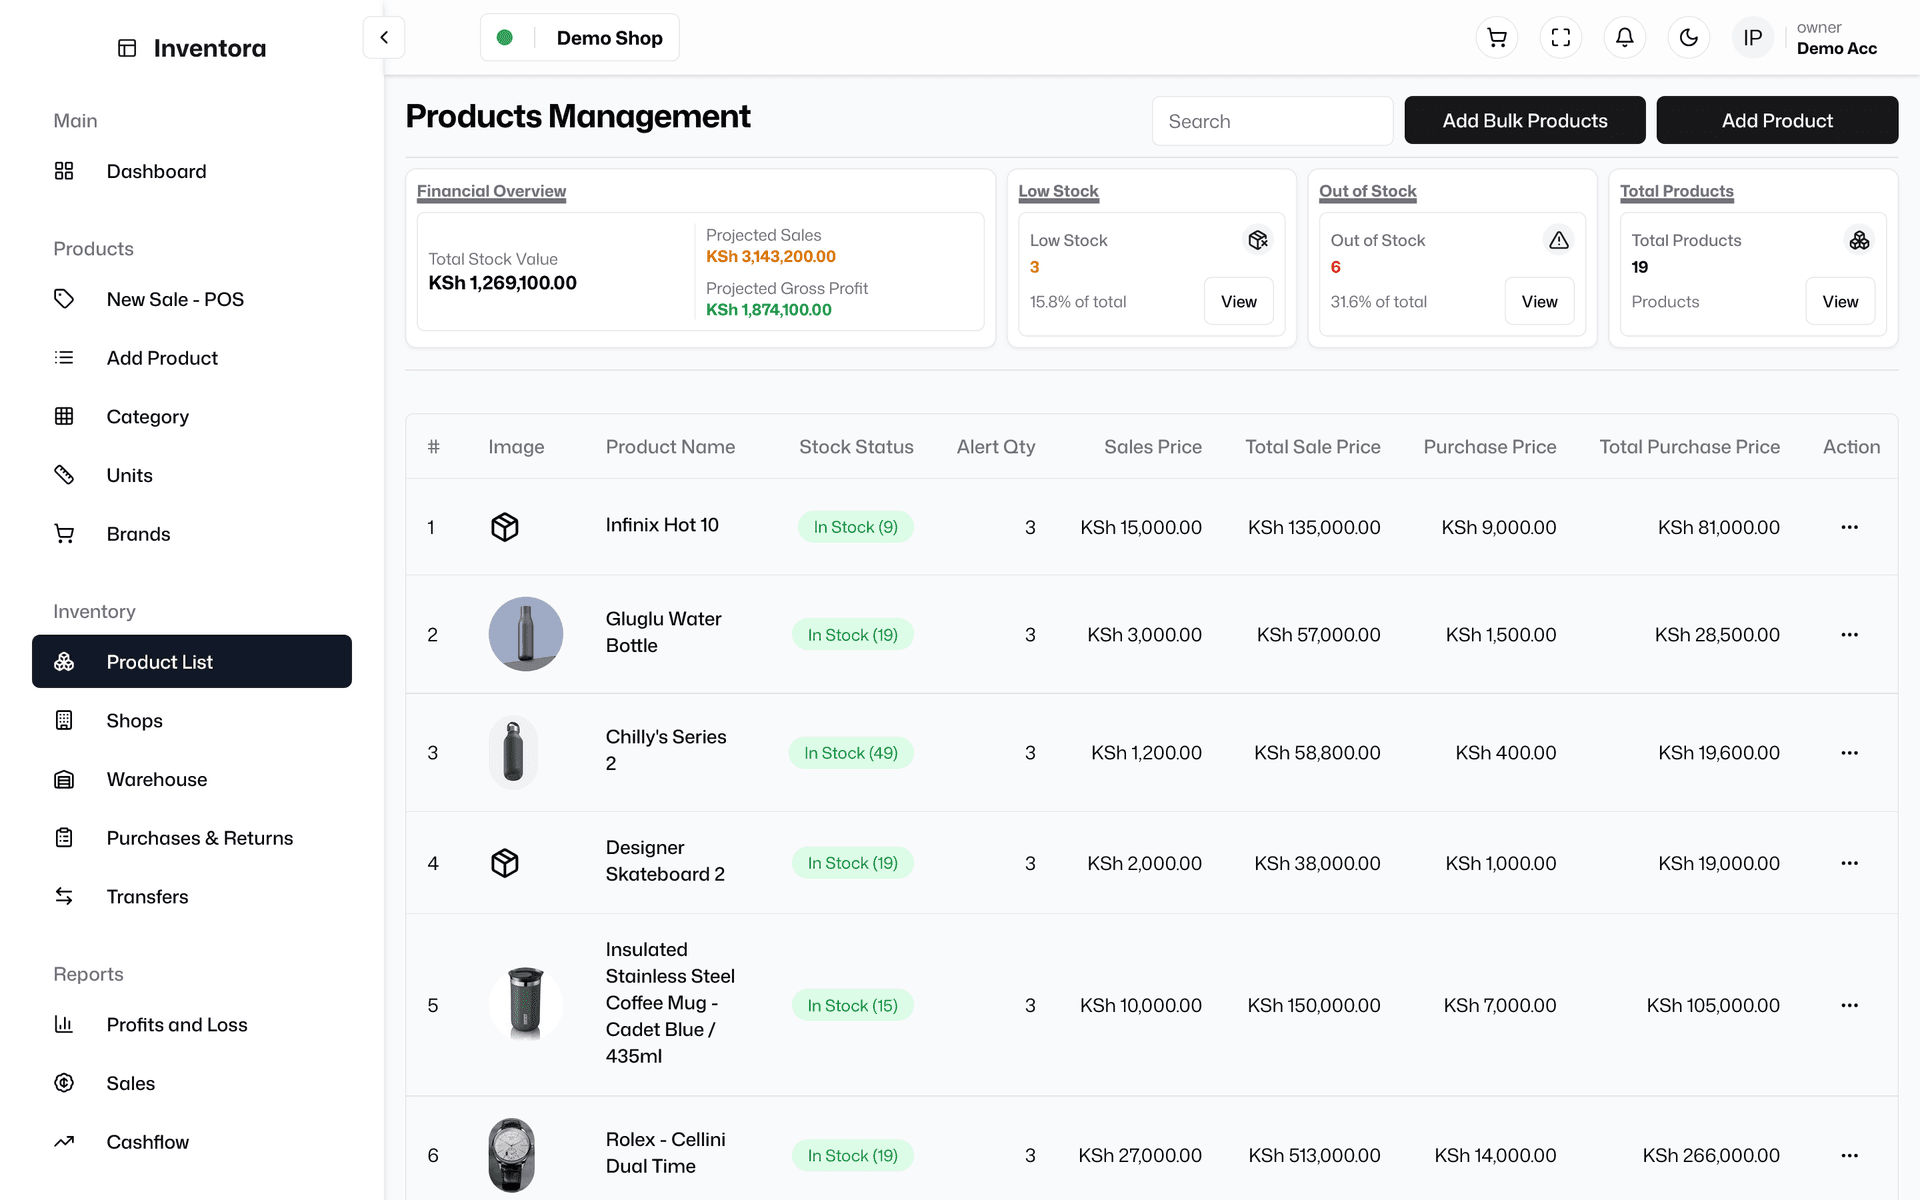View the Out of Stock products
The height and width of the screenshot is (1200, 1920).
pyautogui.click(x=1539, y=301)
